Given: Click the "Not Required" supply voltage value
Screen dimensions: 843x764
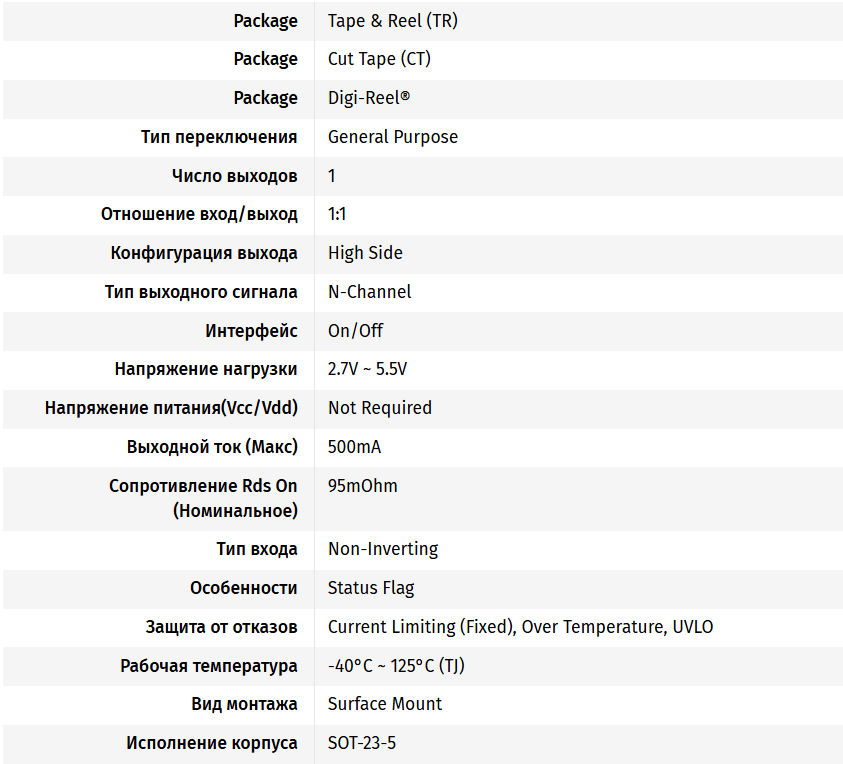Looking at the screenshot, I should pos(379,408).
